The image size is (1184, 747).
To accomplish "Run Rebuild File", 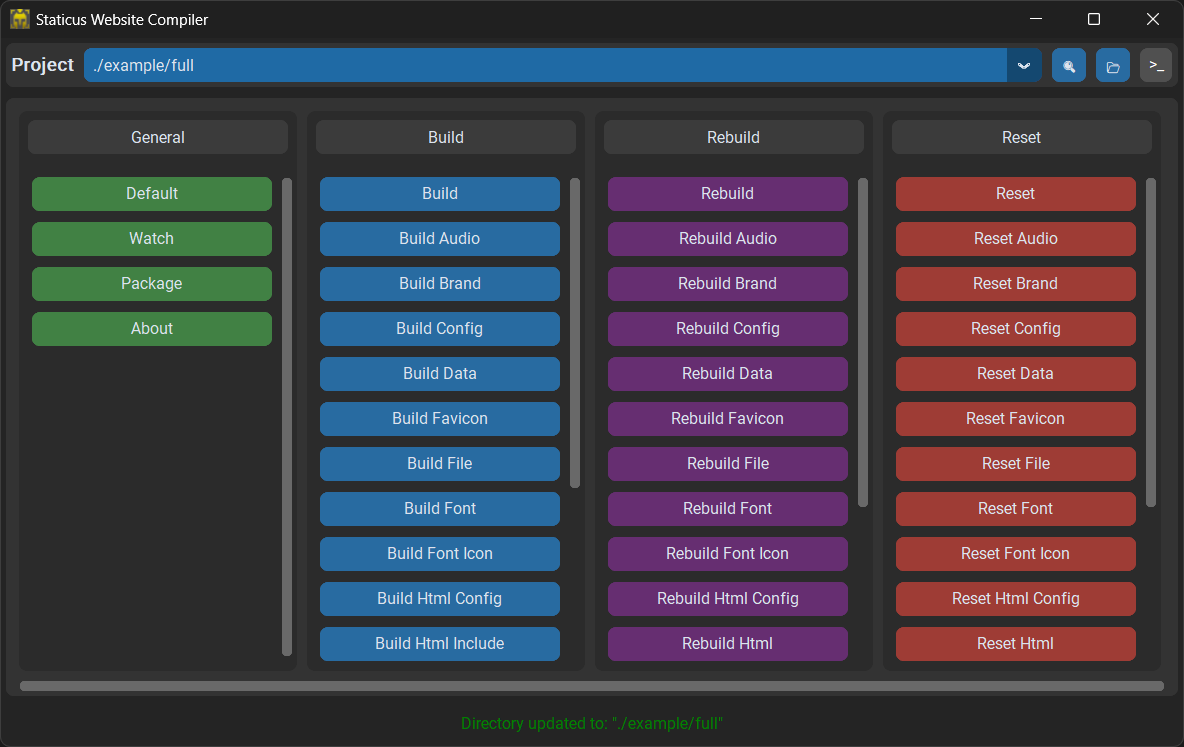I will [x=728, y=464].
